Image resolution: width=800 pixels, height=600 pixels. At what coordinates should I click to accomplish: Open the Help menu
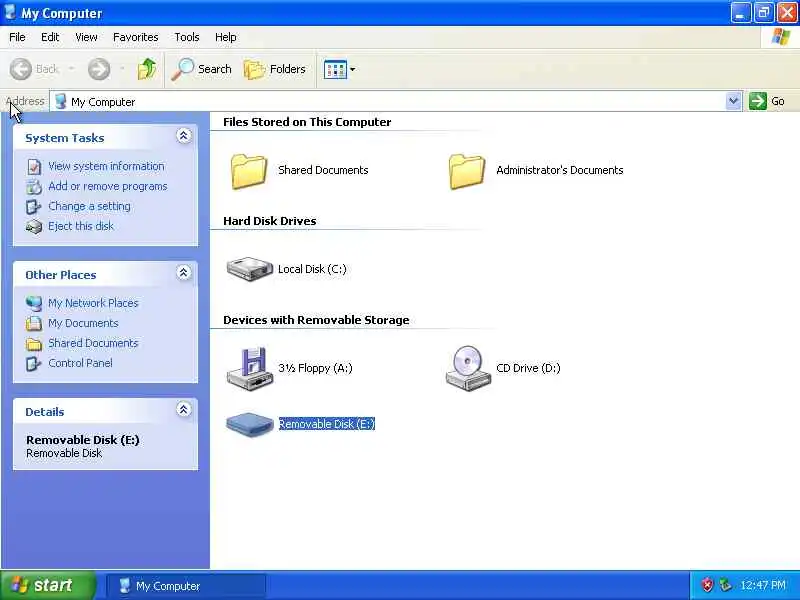(x=226, y=37)
